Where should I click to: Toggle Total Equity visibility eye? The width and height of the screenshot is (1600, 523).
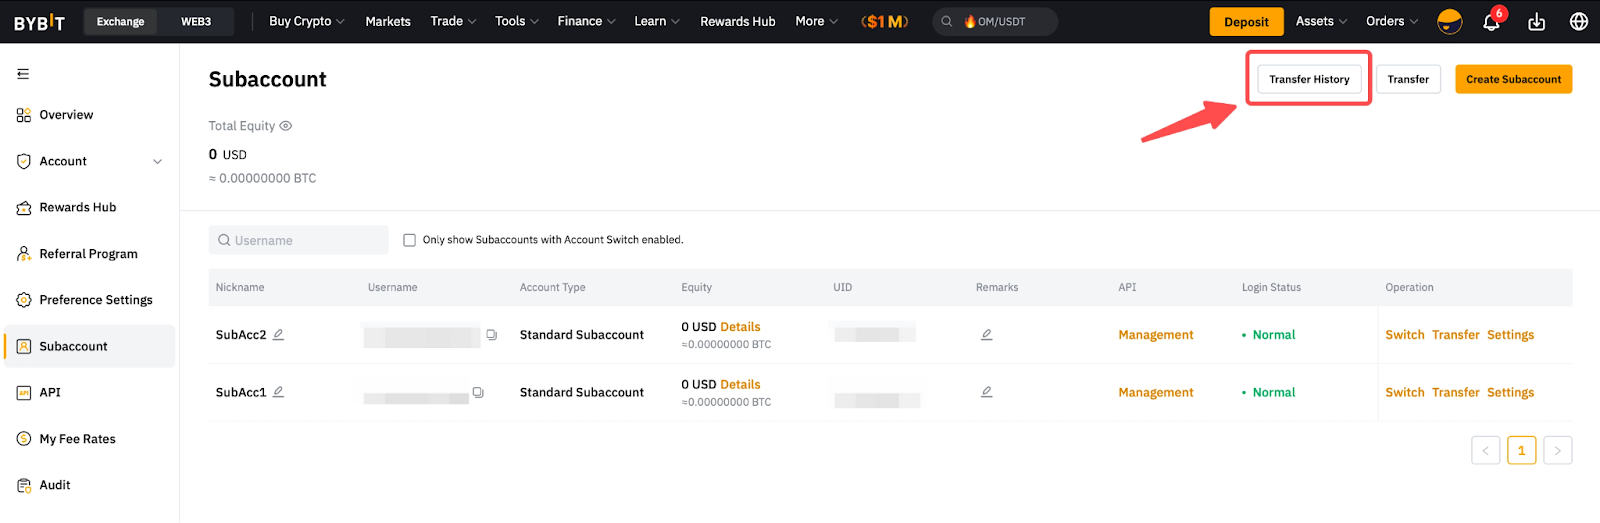click(x=286, y=126)
